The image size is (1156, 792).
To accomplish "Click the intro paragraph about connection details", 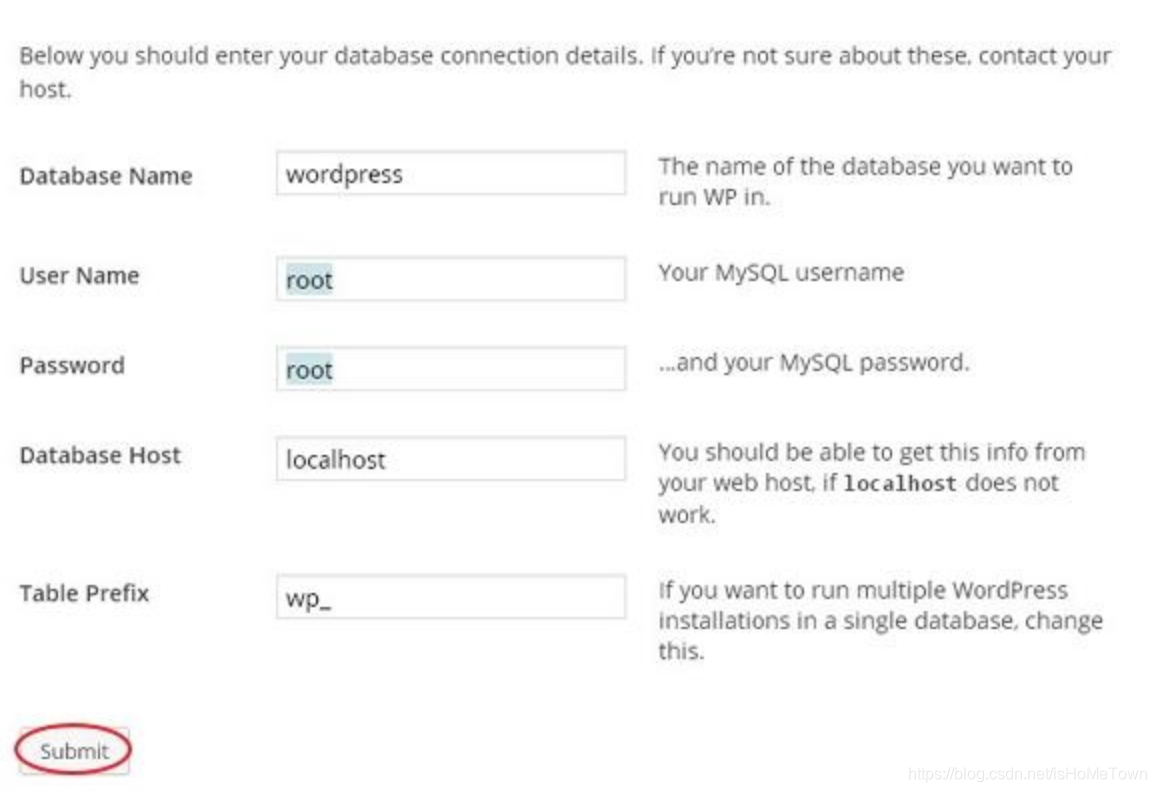I will [565, 72].
